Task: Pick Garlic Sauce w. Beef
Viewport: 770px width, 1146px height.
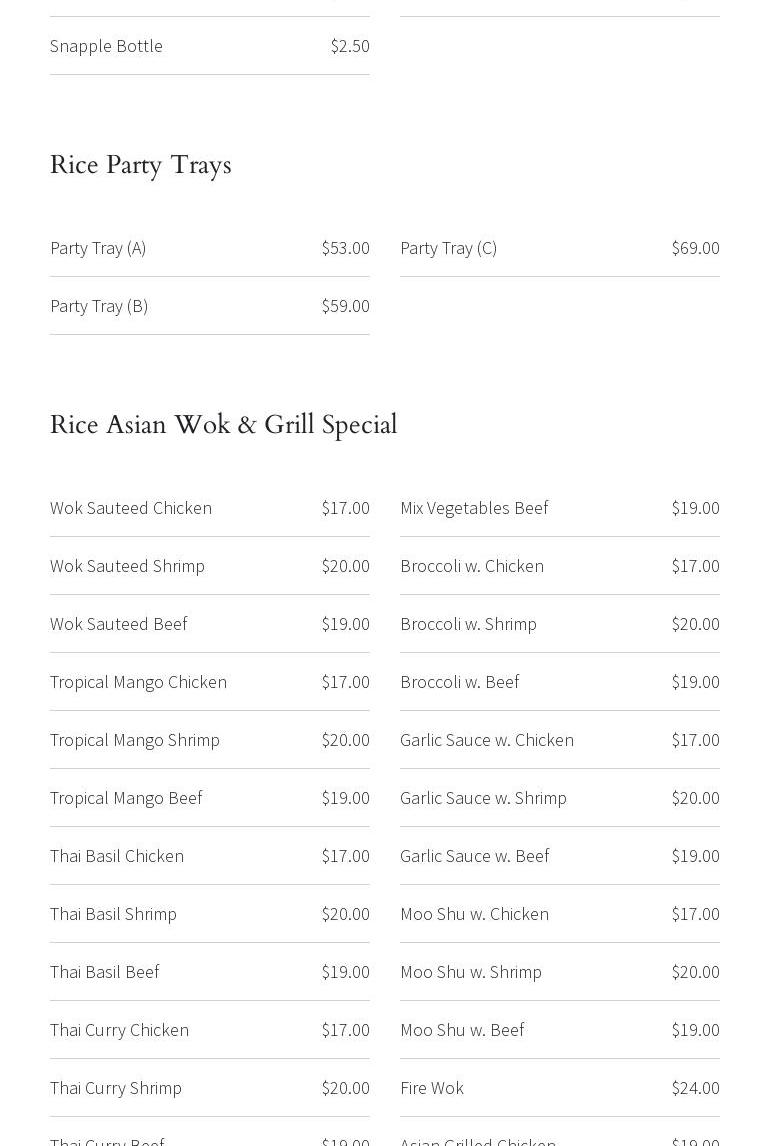Action: (x=474, y=856)
